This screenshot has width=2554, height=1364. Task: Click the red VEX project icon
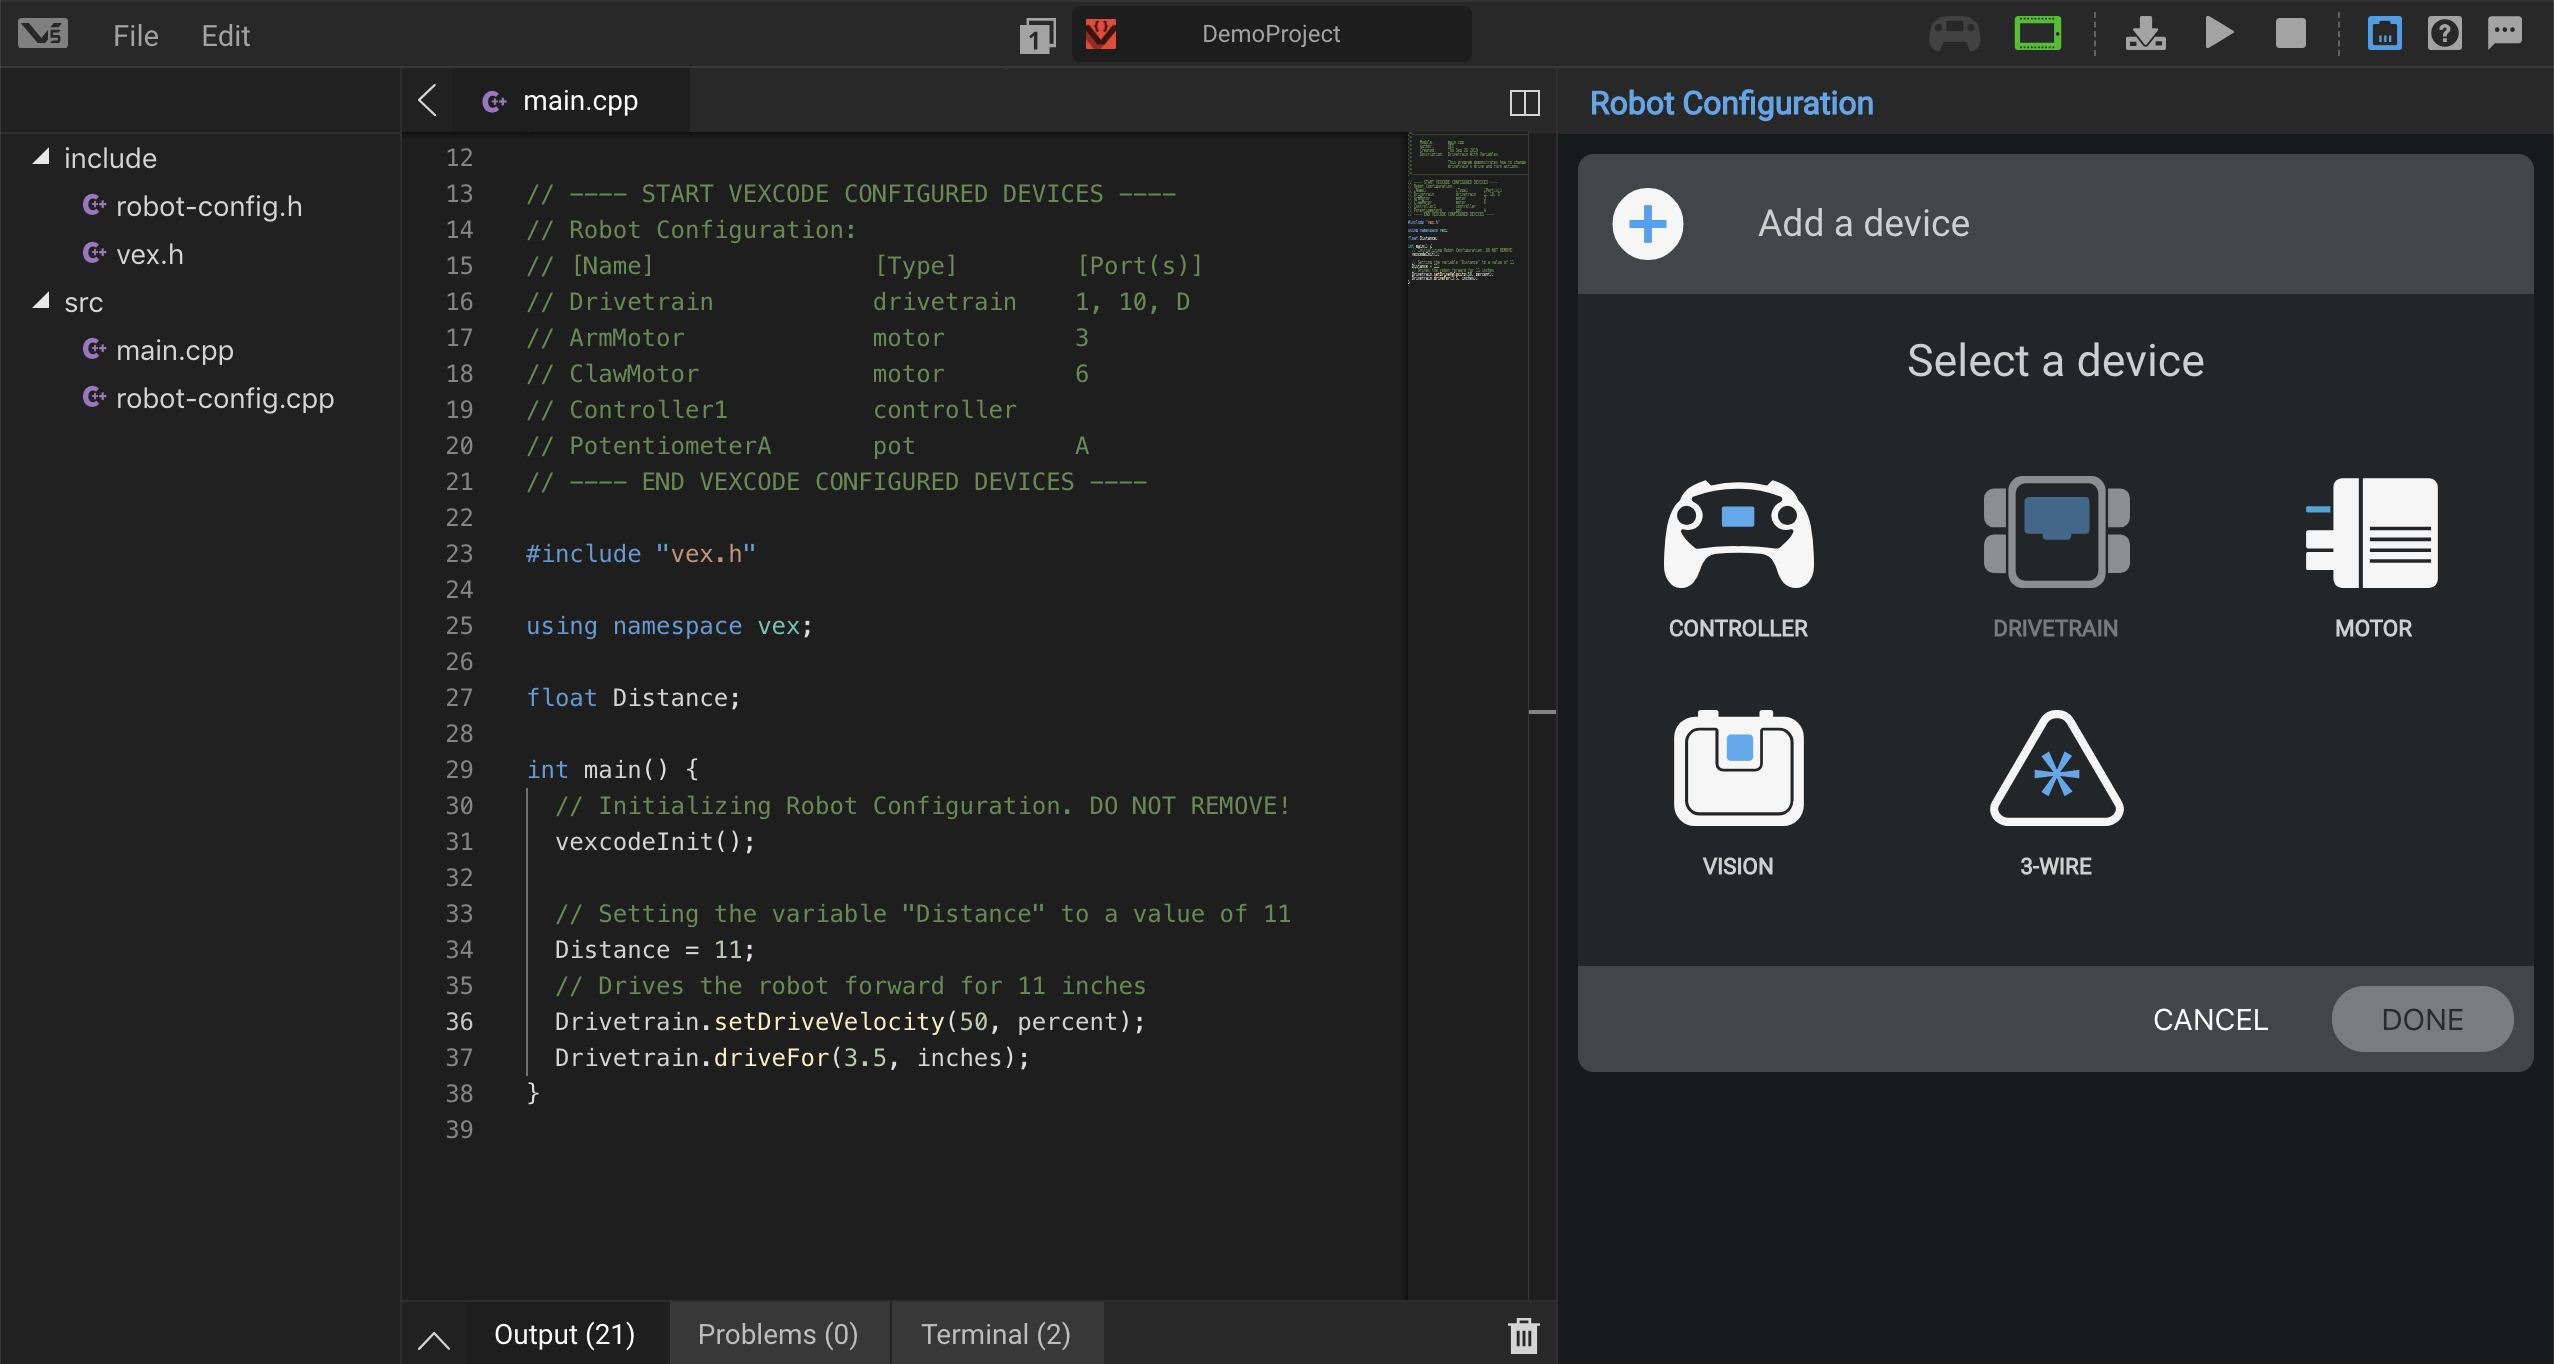[x=1100, y=34]
